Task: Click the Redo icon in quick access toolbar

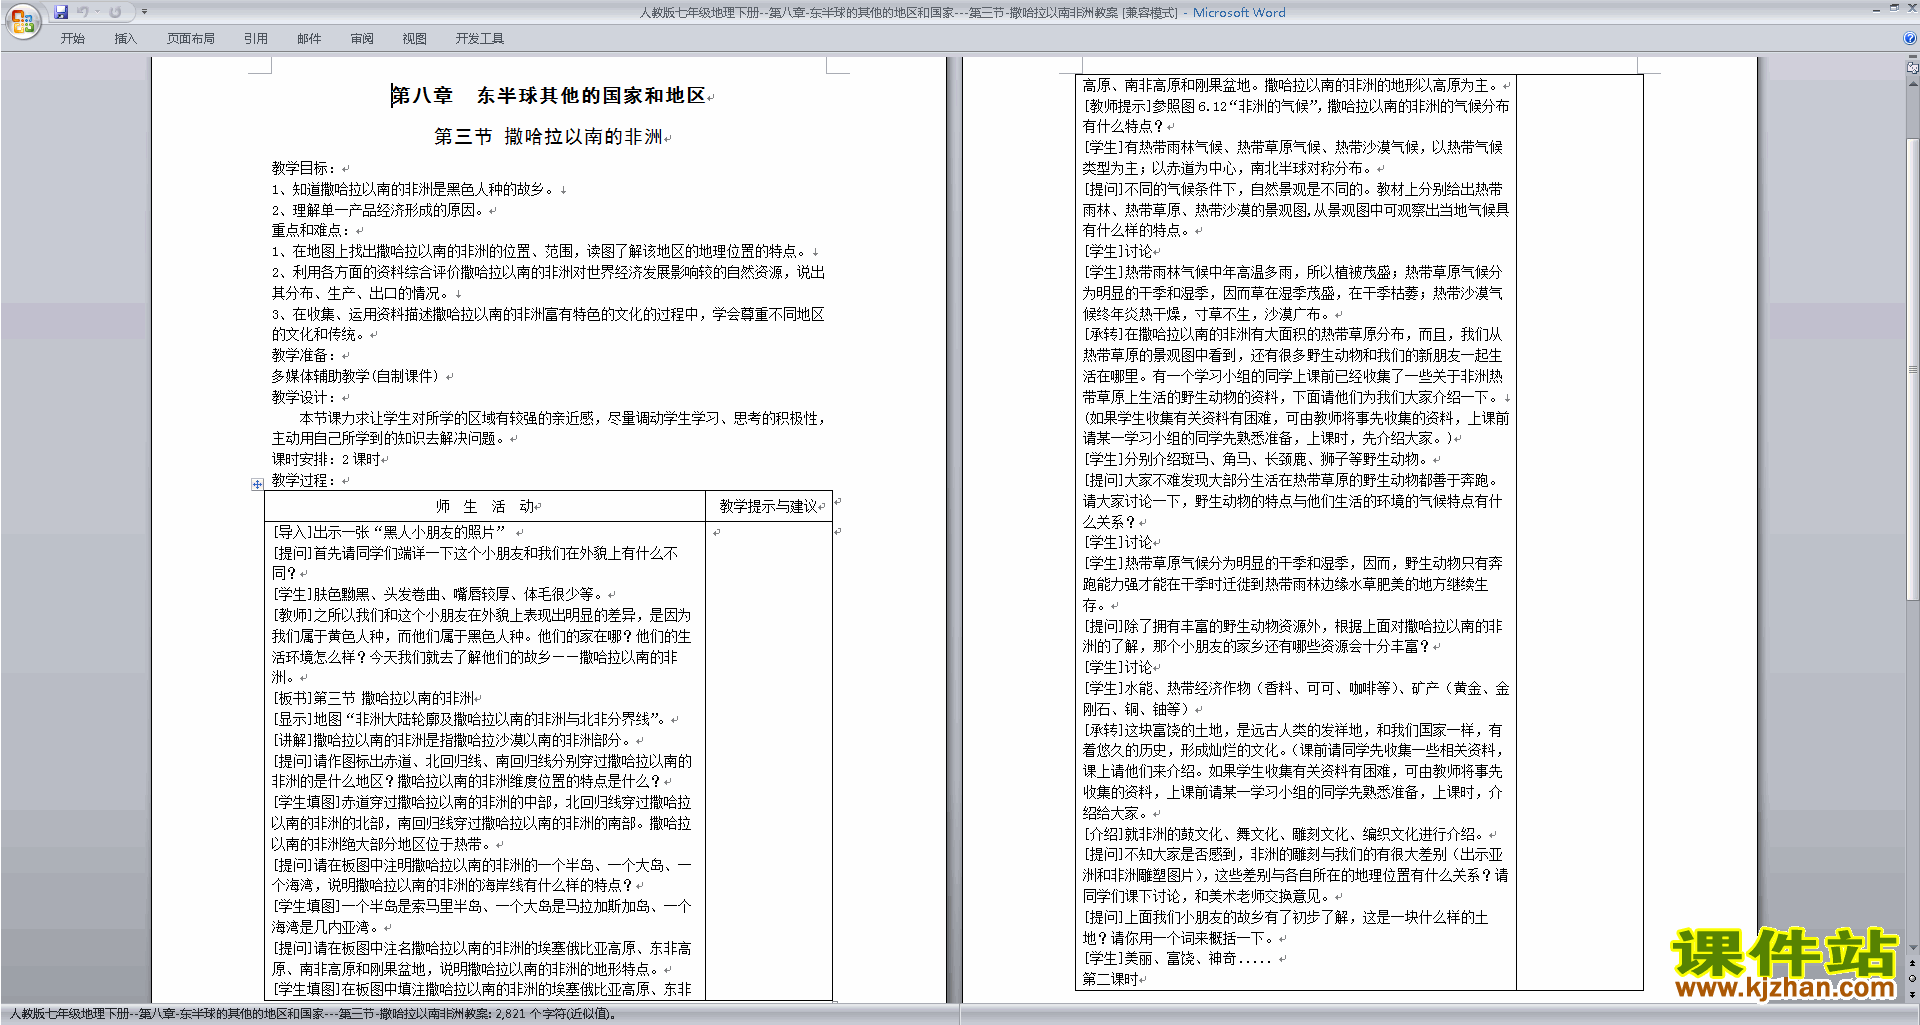Action: point(115,12)
